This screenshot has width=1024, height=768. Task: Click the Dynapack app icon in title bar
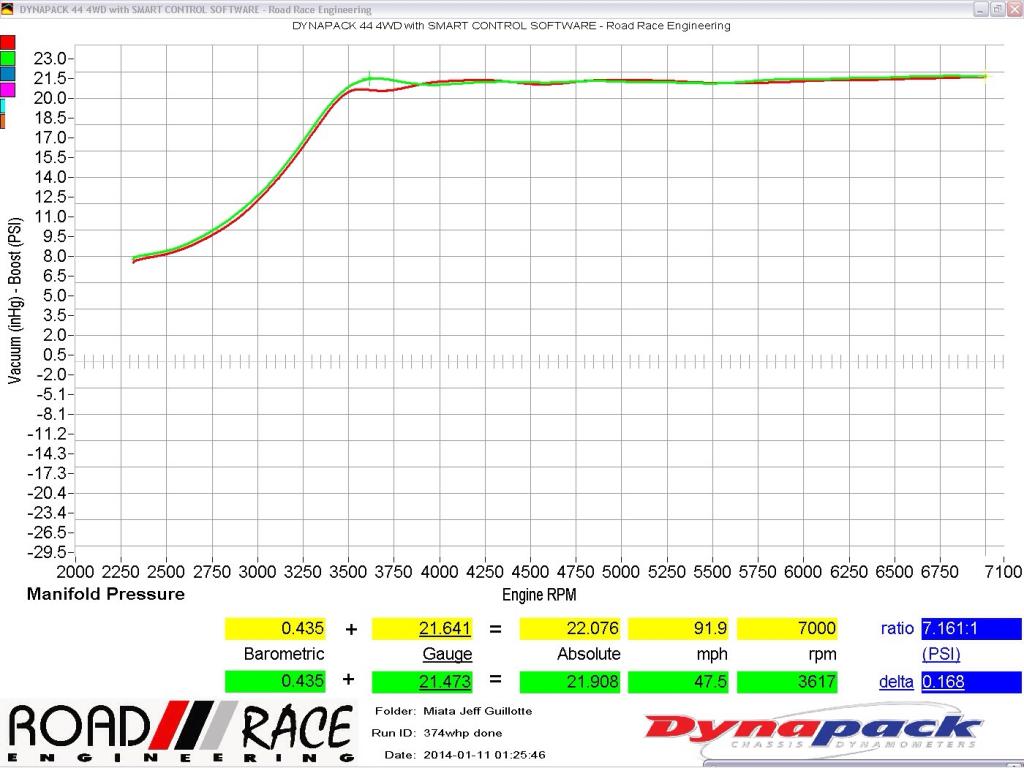tap(7, 9)
